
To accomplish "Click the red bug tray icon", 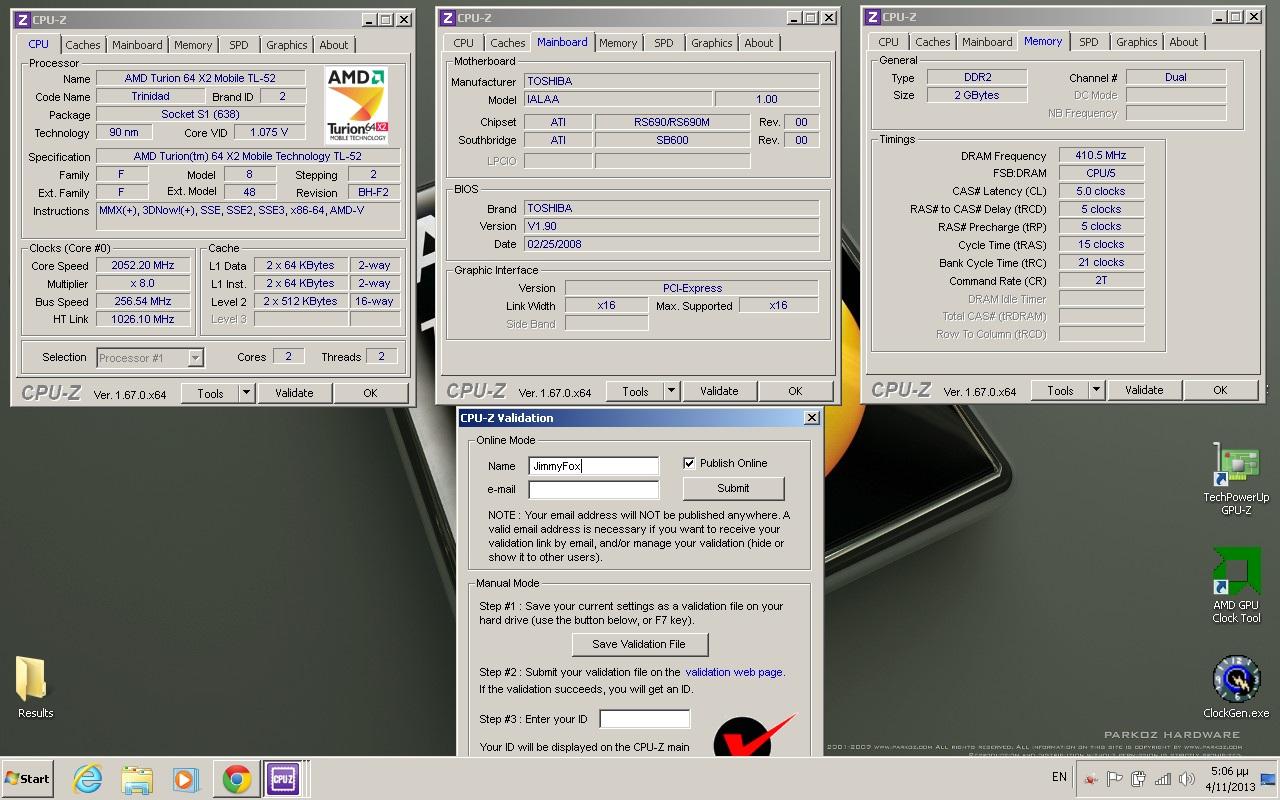I will tap(1090, 778).
